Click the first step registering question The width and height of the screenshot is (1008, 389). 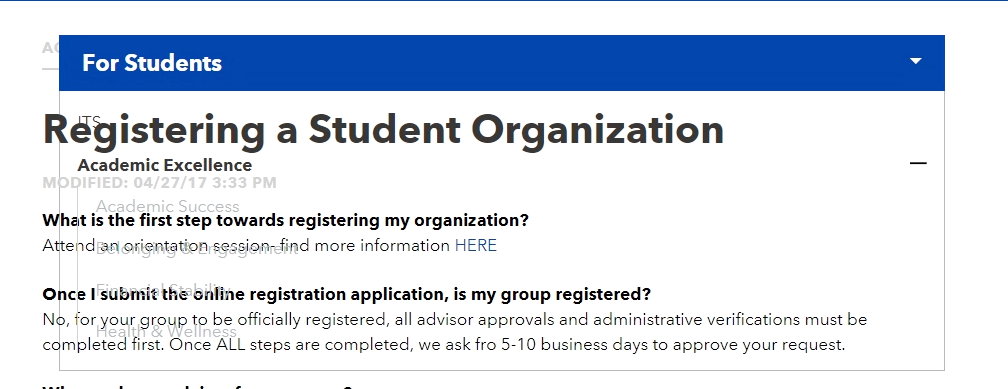(285, 221)
